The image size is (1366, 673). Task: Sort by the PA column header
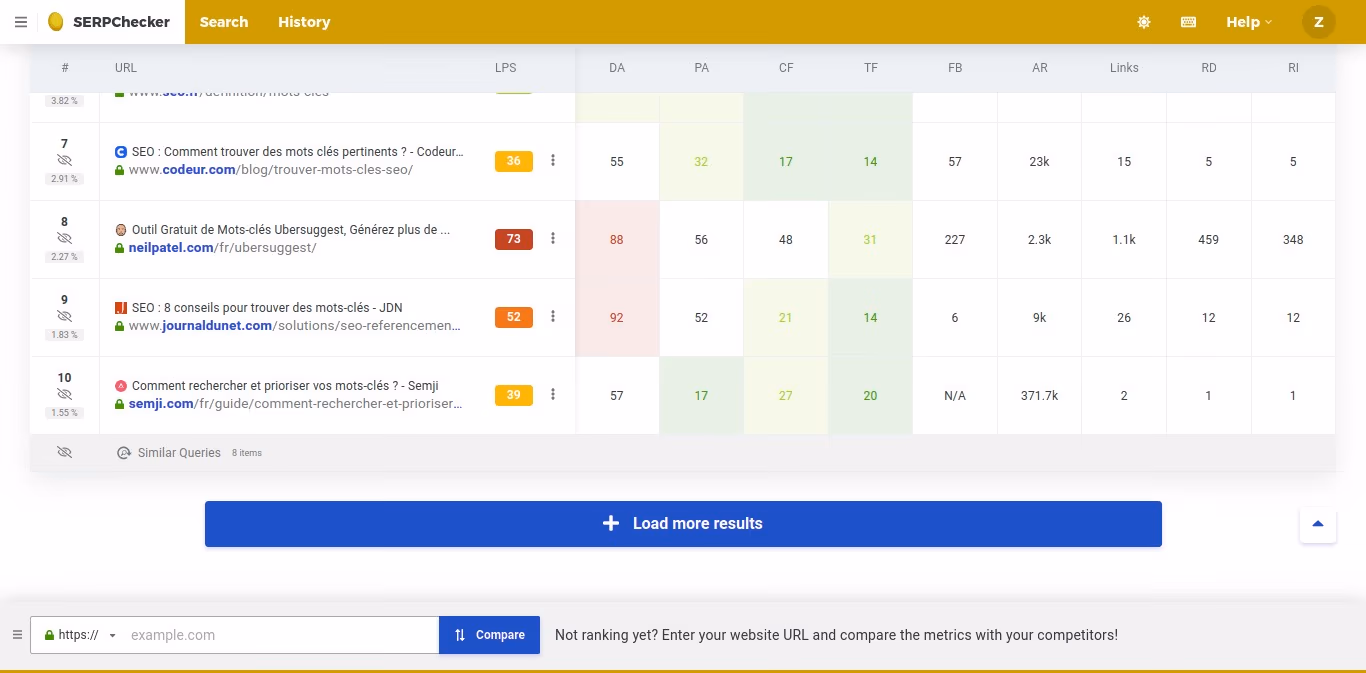click(702, 68)
